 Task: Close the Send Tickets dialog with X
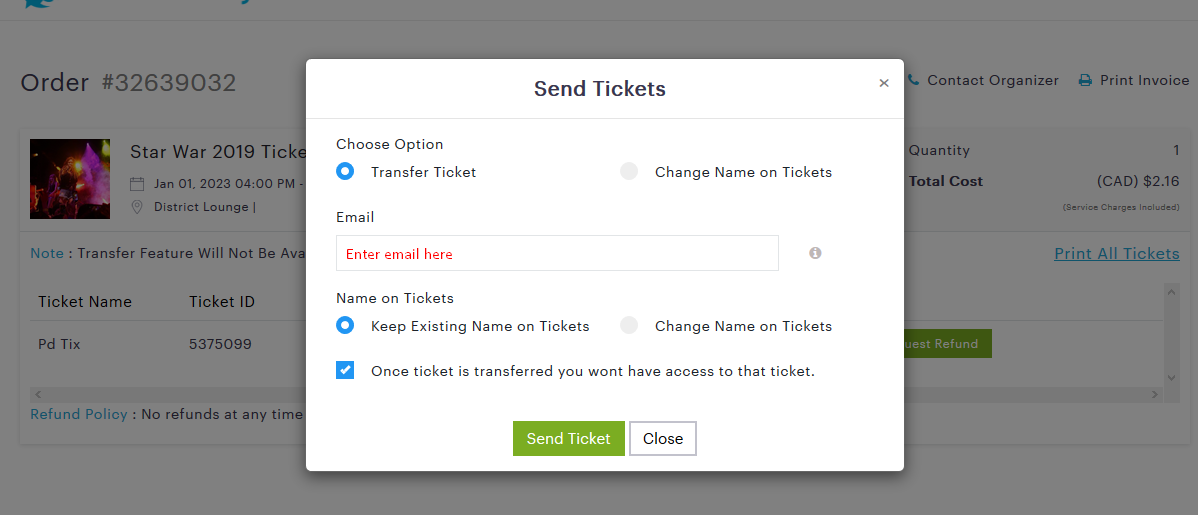884,83
